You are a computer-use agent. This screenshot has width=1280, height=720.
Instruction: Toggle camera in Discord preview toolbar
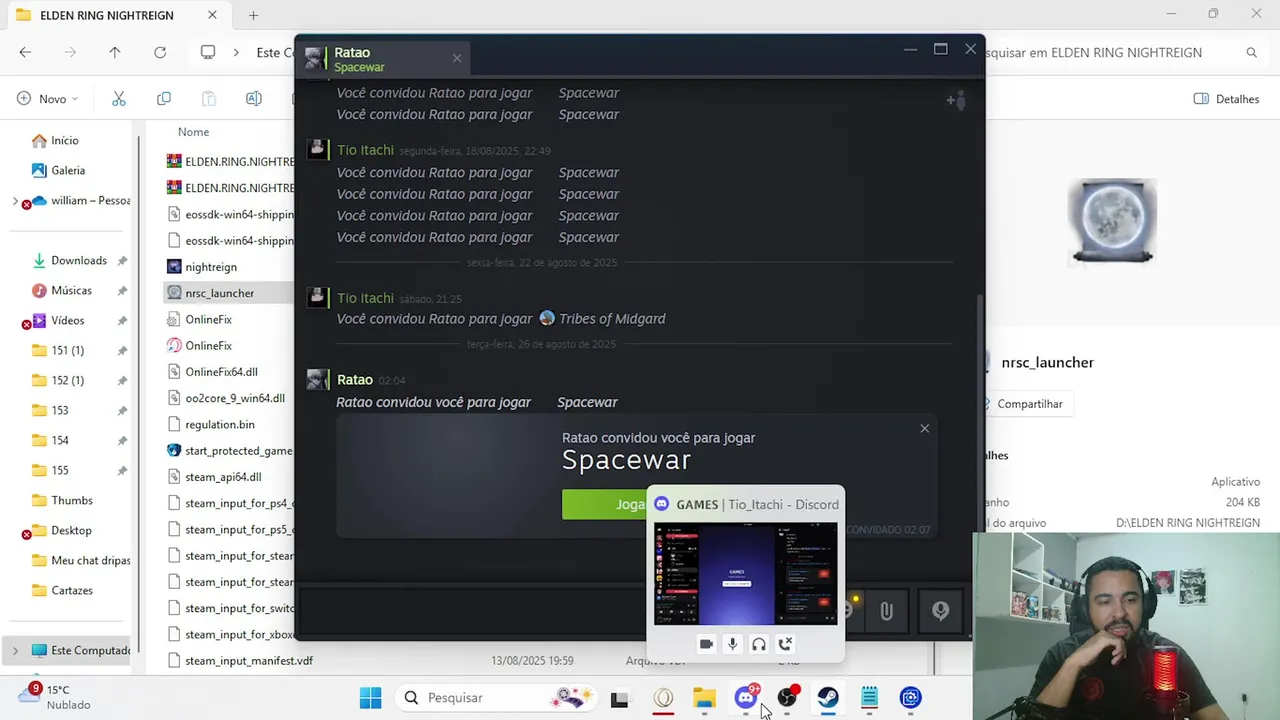[706, 644]
